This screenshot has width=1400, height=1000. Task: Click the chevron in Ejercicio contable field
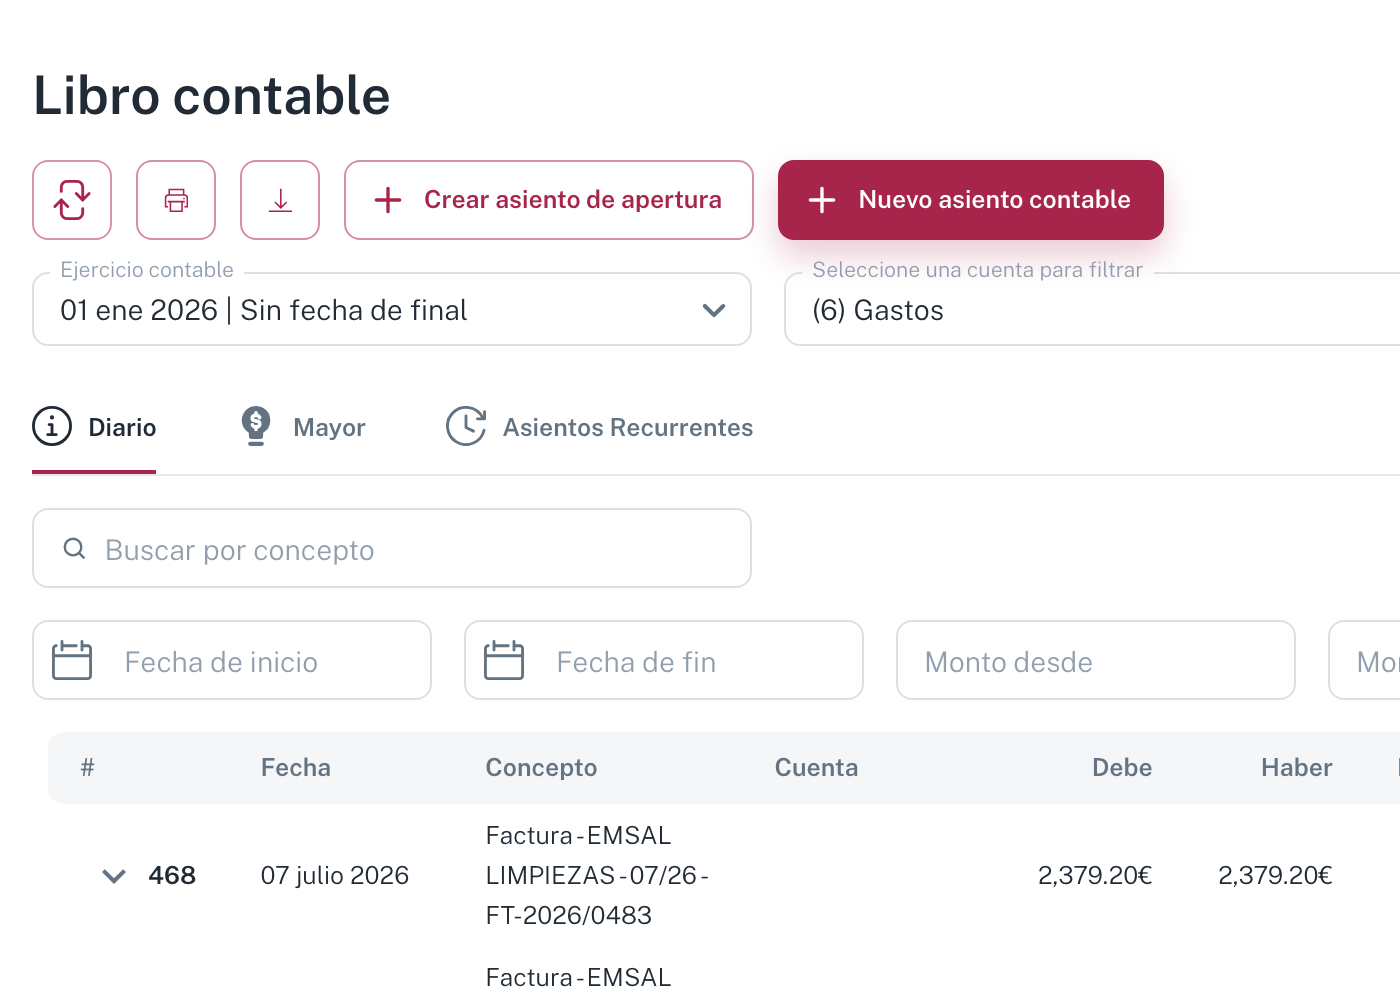tap(714, 310)
